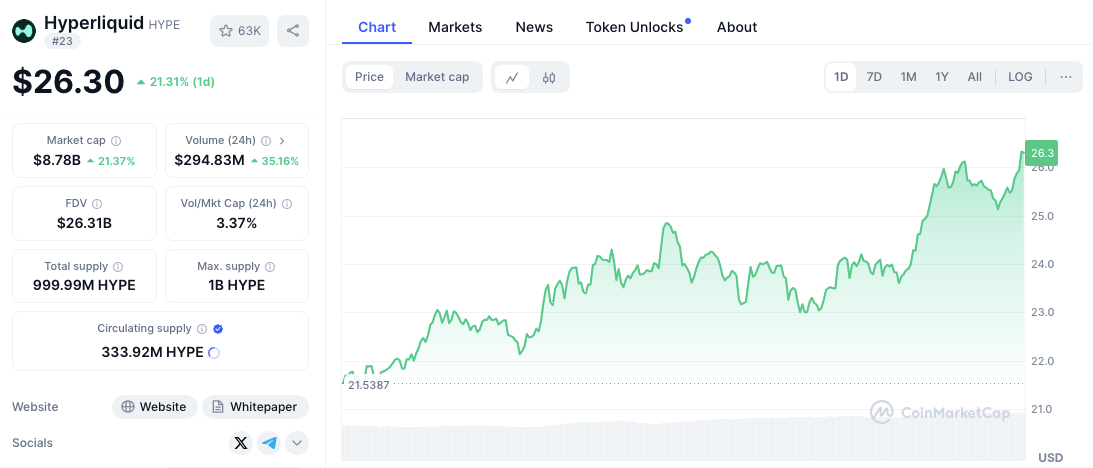Open the Markets tab

(455, 27)
